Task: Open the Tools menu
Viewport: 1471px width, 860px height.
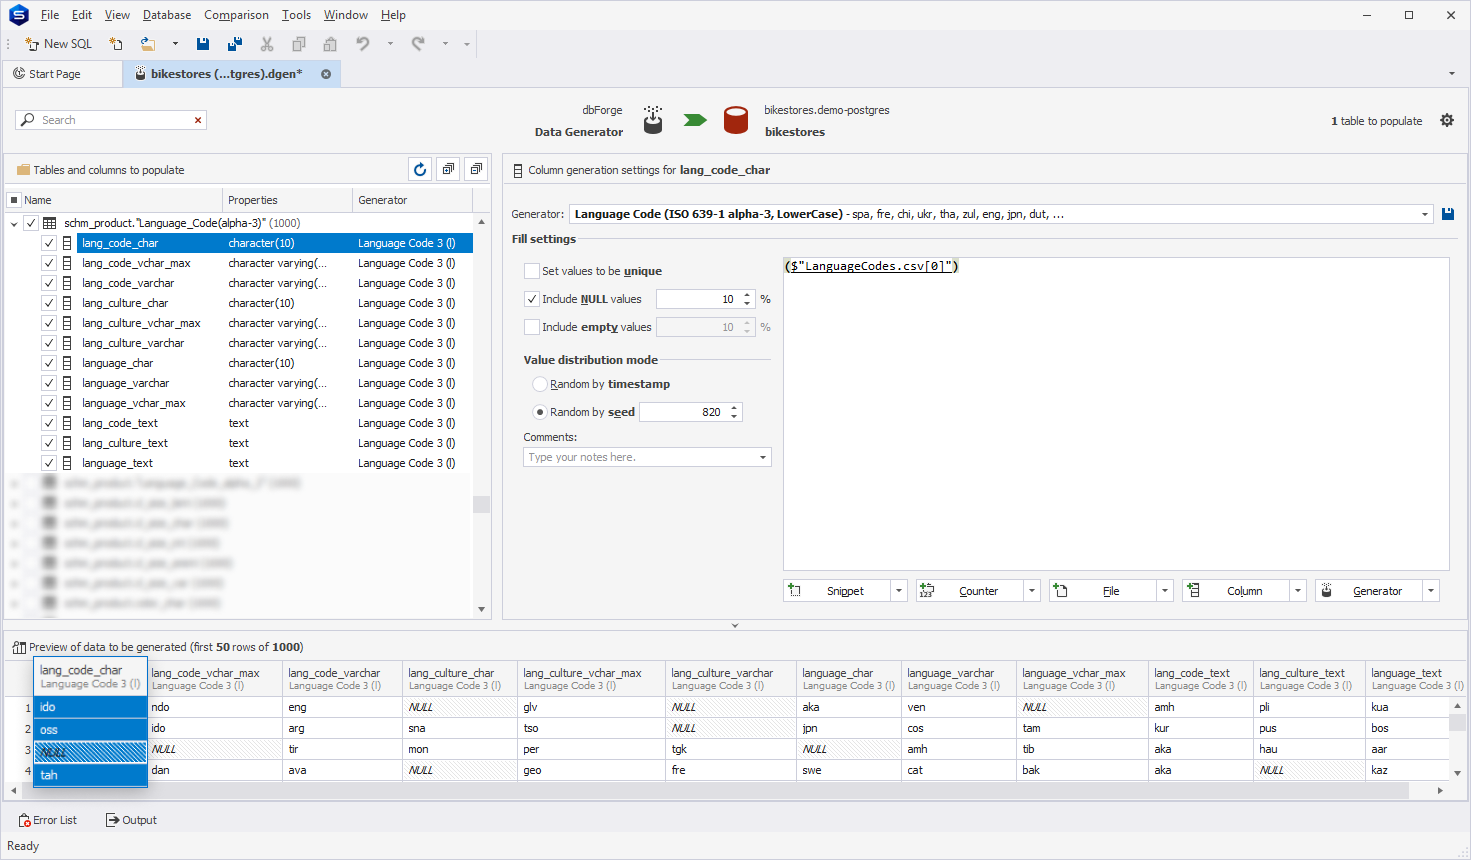Action: (296, 15)
